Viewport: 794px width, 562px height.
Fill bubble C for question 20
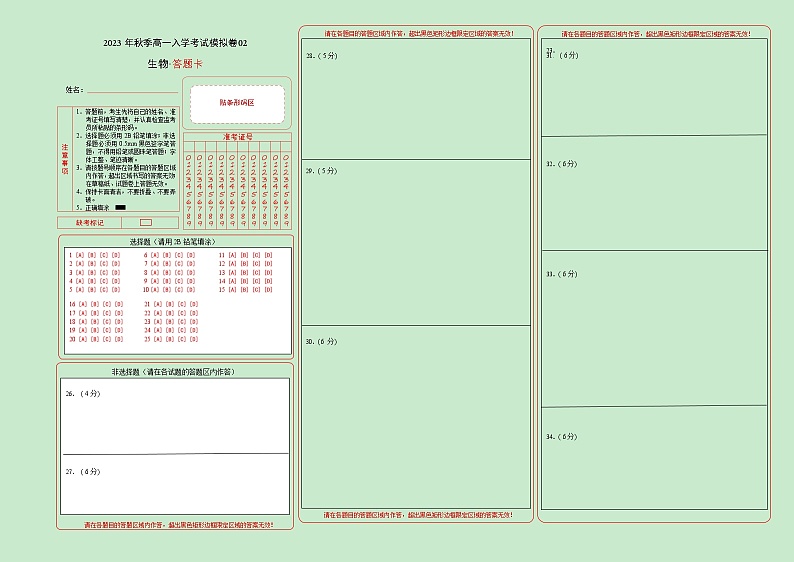click(x=107, y=339)
